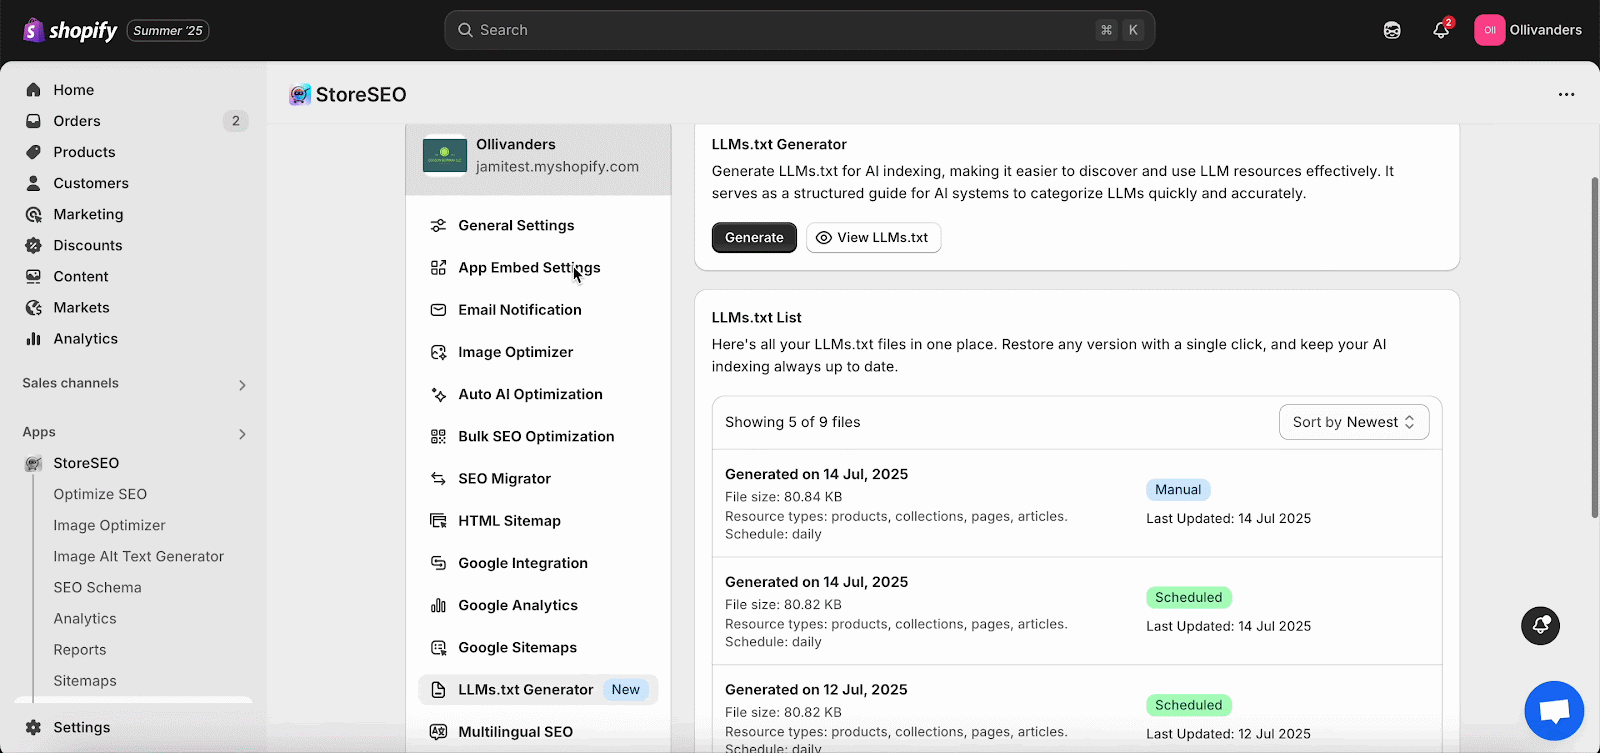Screen dimensions: 1600x753
Task: Click the floating bell notification button
Action: click(x=1540, y=626)
